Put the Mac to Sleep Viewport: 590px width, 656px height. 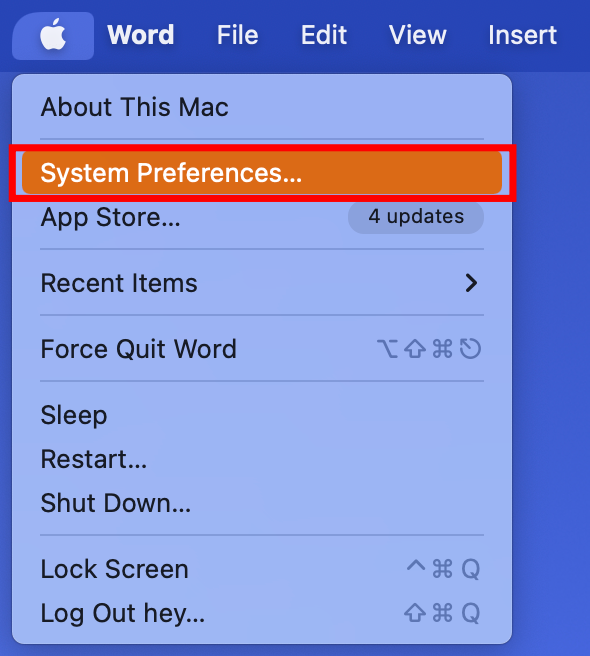tap(262, 415)
